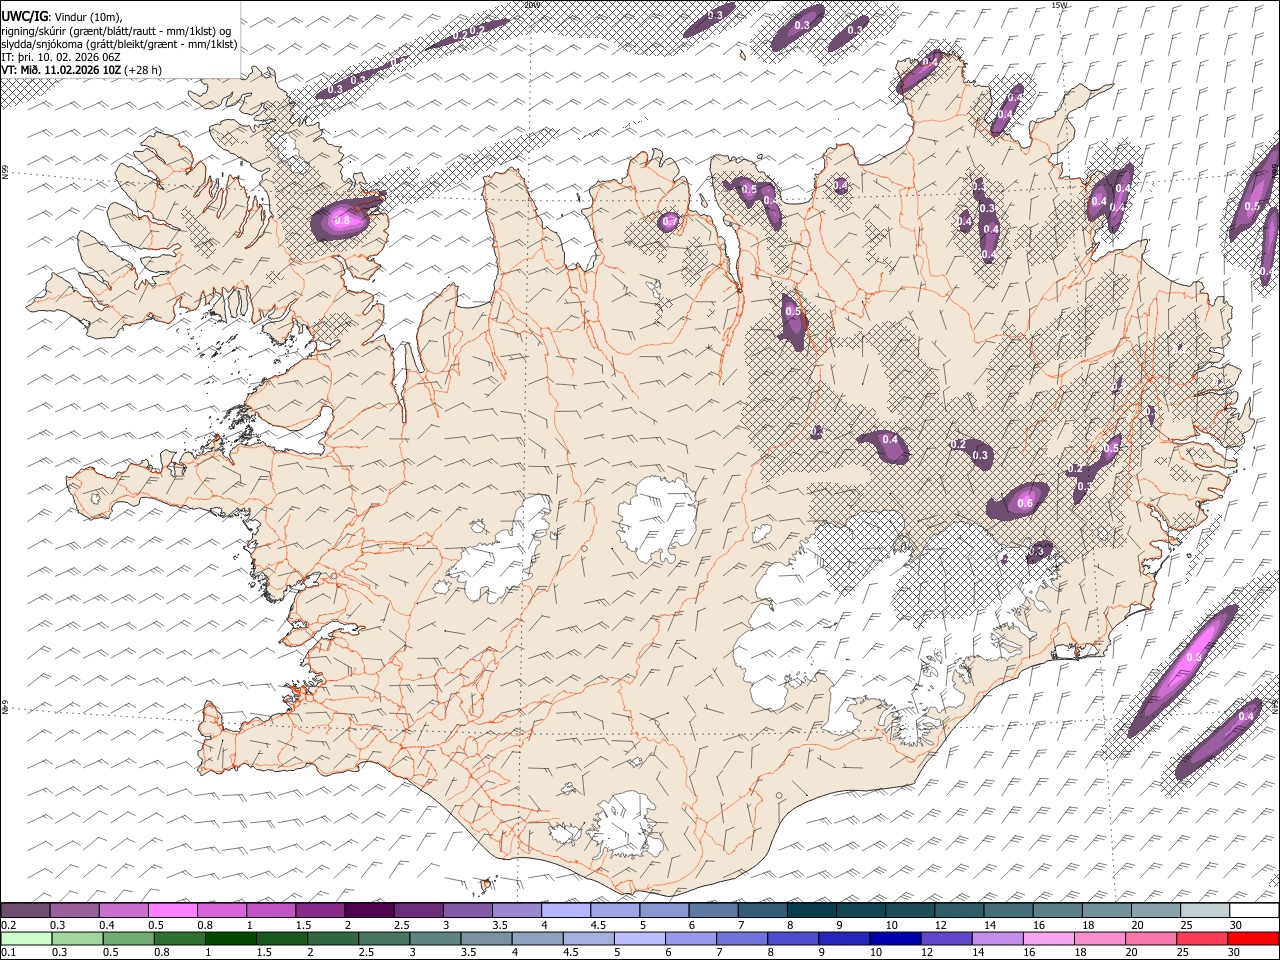
Task: Click snow legend swatch between 8 and 9
Action: pyautogui.click(x=810, y=911)
